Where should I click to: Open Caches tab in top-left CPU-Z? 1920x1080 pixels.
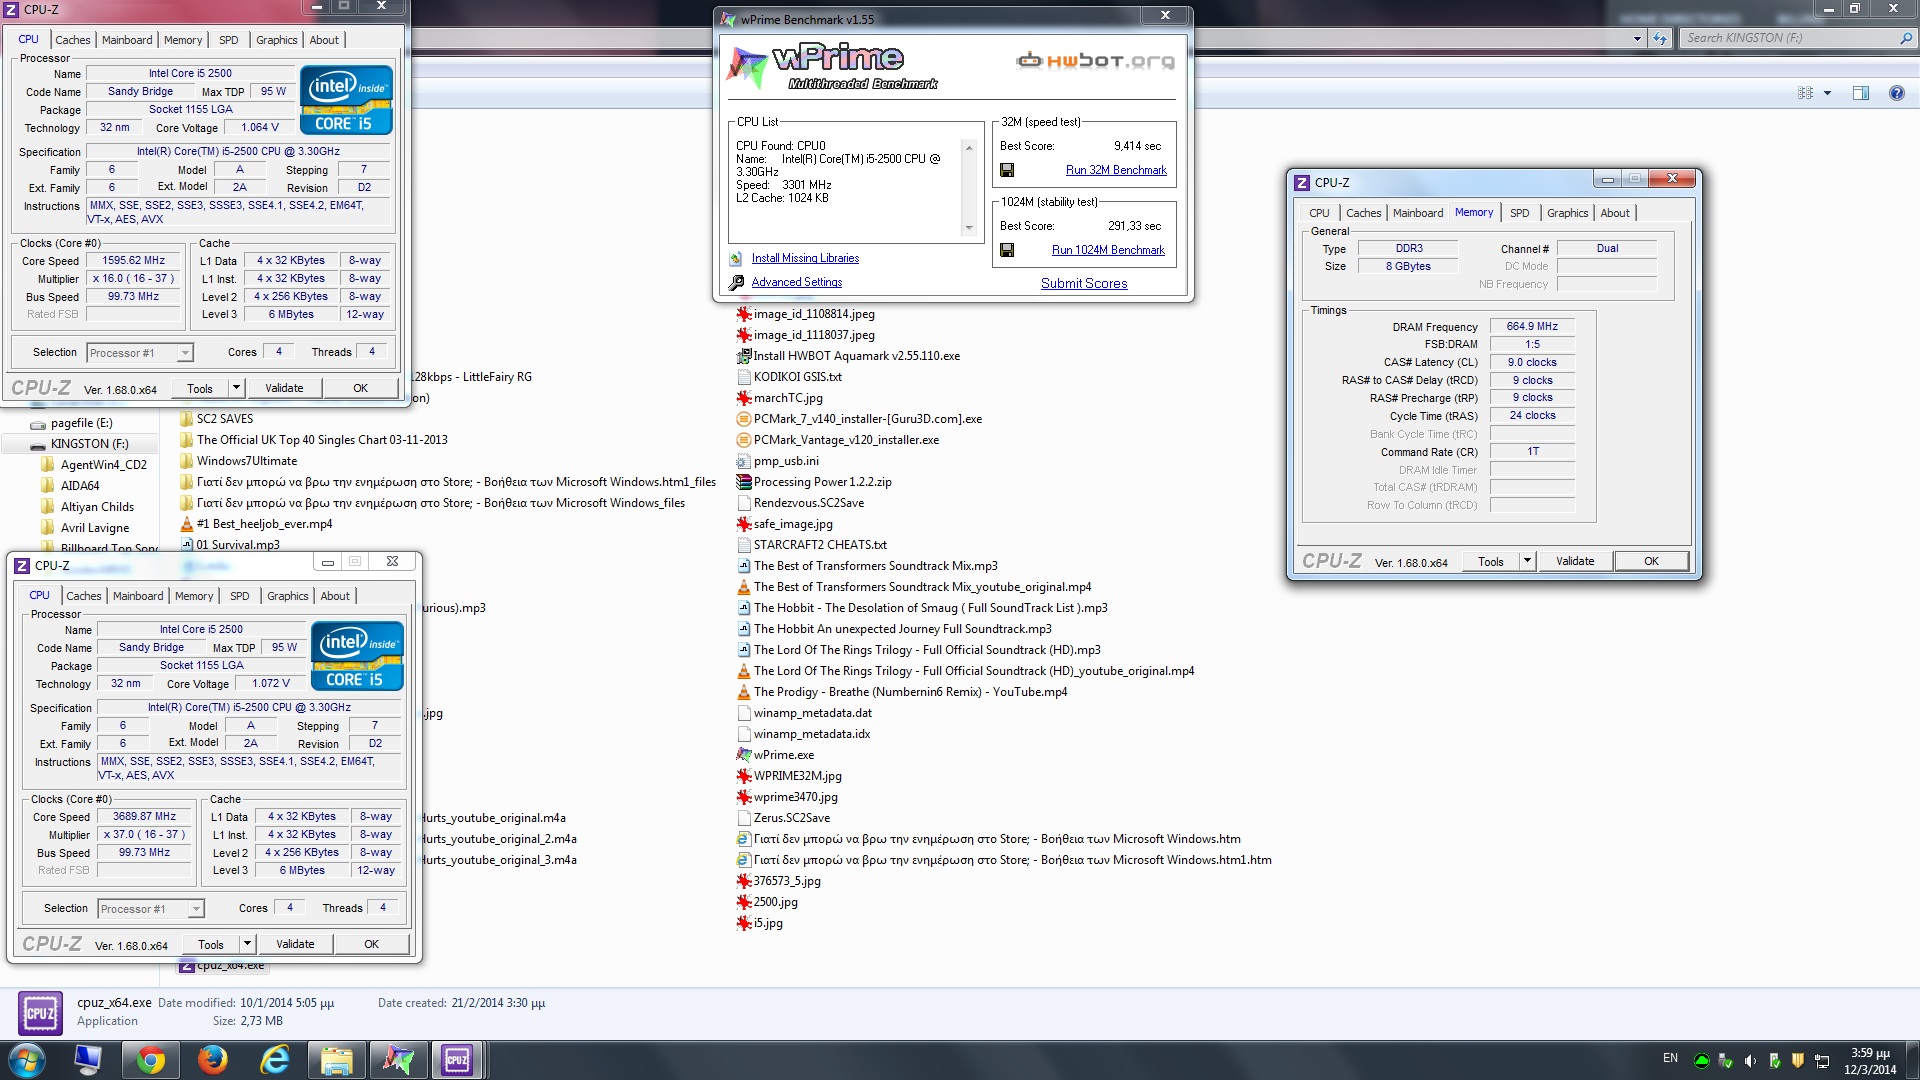[x=72, y=40]
